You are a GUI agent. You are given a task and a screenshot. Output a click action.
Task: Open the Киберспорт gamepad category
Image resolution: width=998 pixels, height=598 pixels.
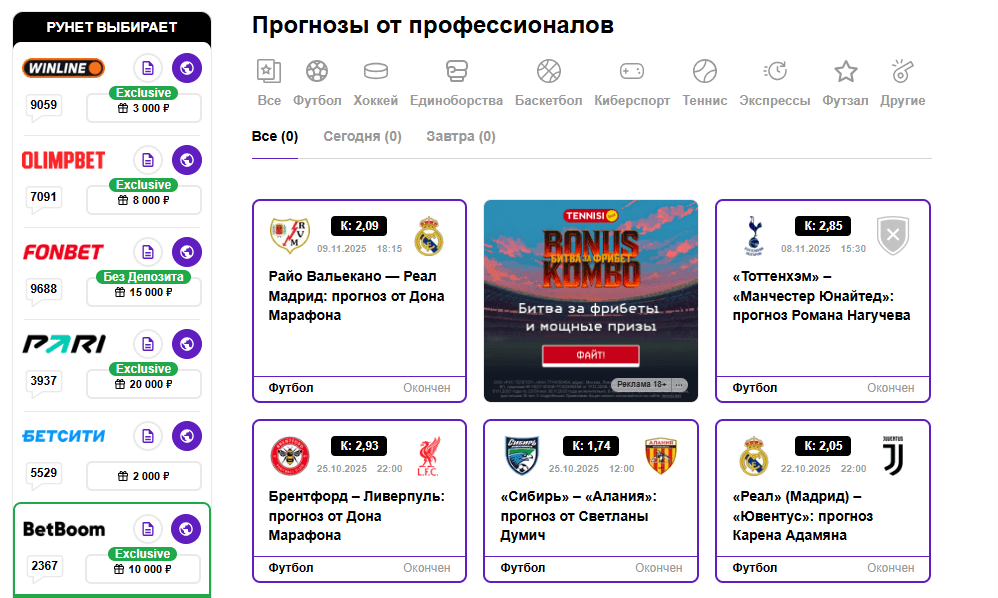[x=632, y=71]
